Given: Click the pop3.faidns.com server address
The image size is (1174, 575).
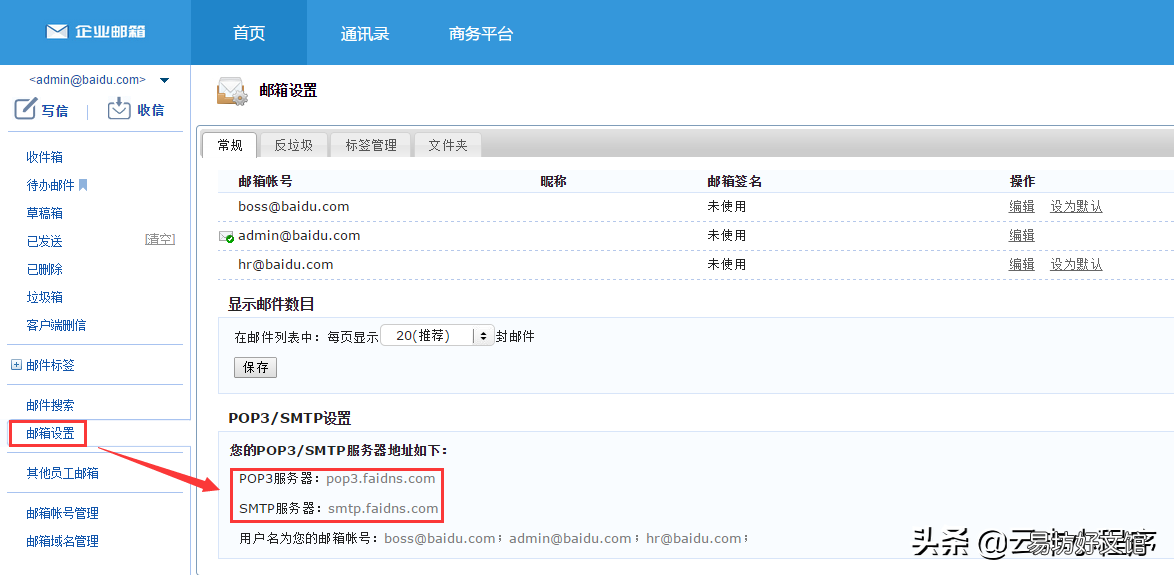Looking at the screenshot, I should click(x=380, y=478).
